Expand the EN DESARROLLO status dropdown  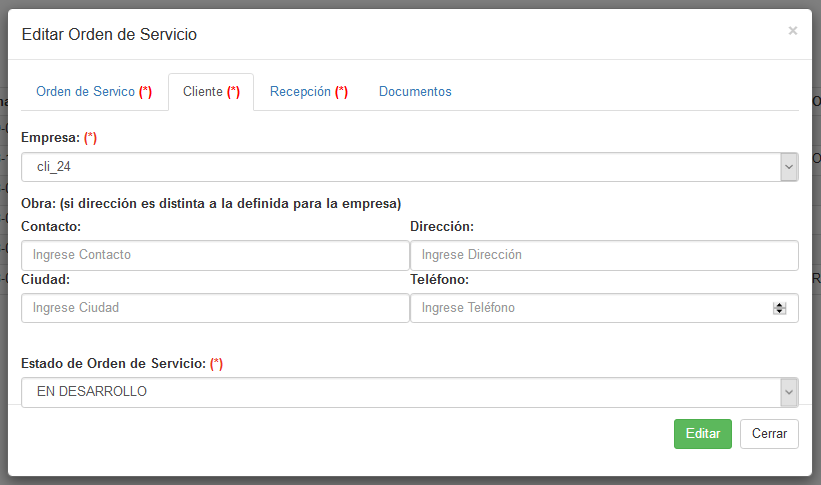pyautogui.click(x=400, y=392)
